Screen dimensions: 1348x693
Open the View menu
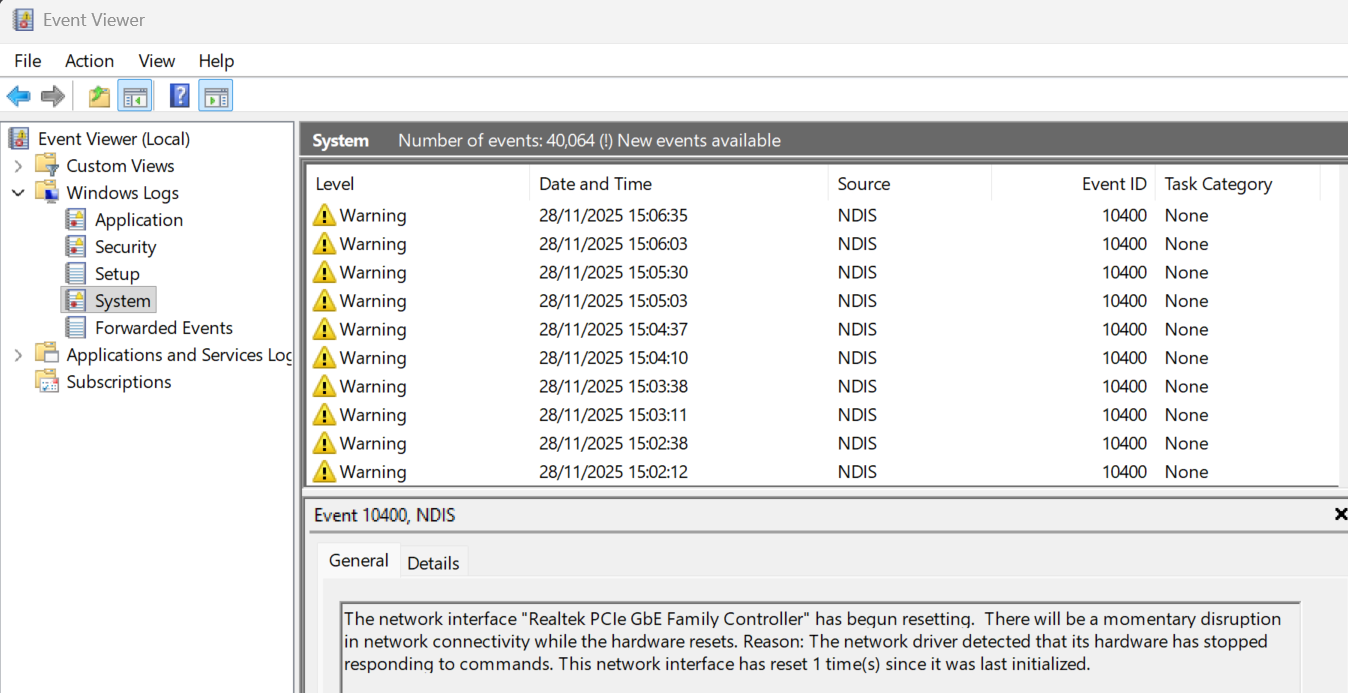click(x=157, y=61)
